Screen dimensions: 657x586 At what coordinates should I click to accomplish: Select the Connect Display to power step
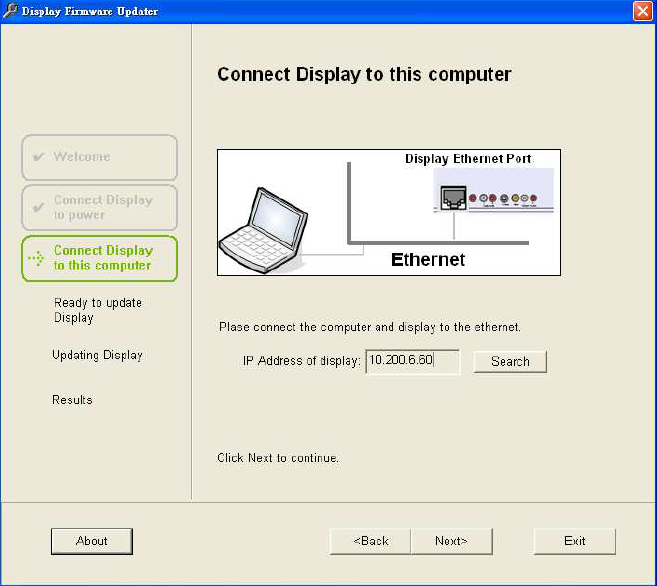(99, 207)
